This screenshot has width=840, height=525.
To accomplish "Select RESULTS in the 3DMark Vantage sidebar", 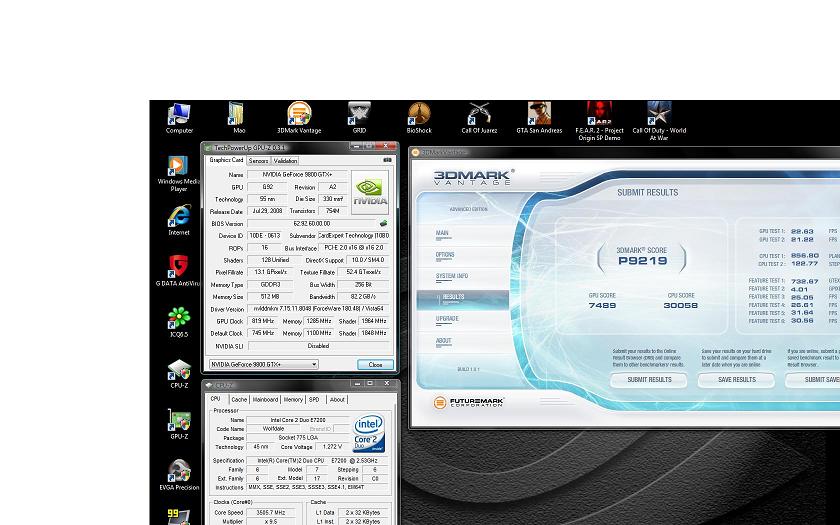I will click(x=462, y=300).
